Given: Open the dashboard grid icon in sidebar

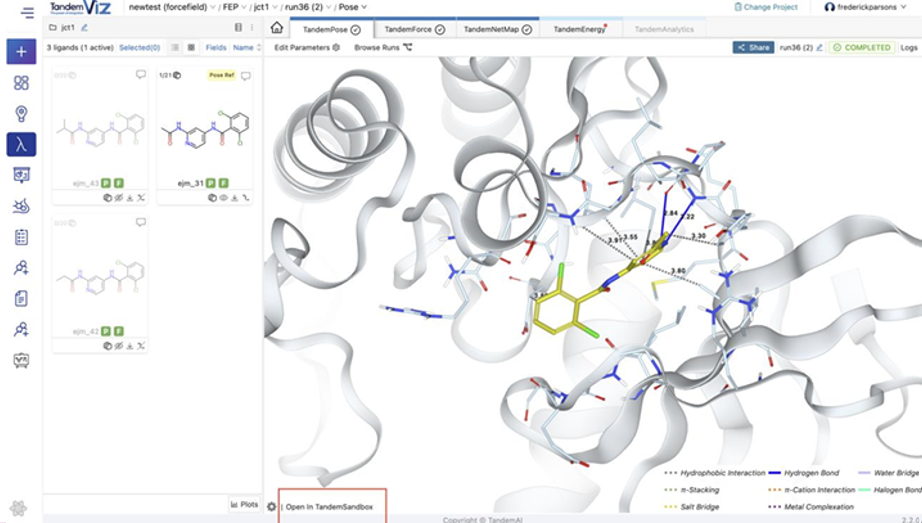Looking at the screenshot, I should pos(21,83).
